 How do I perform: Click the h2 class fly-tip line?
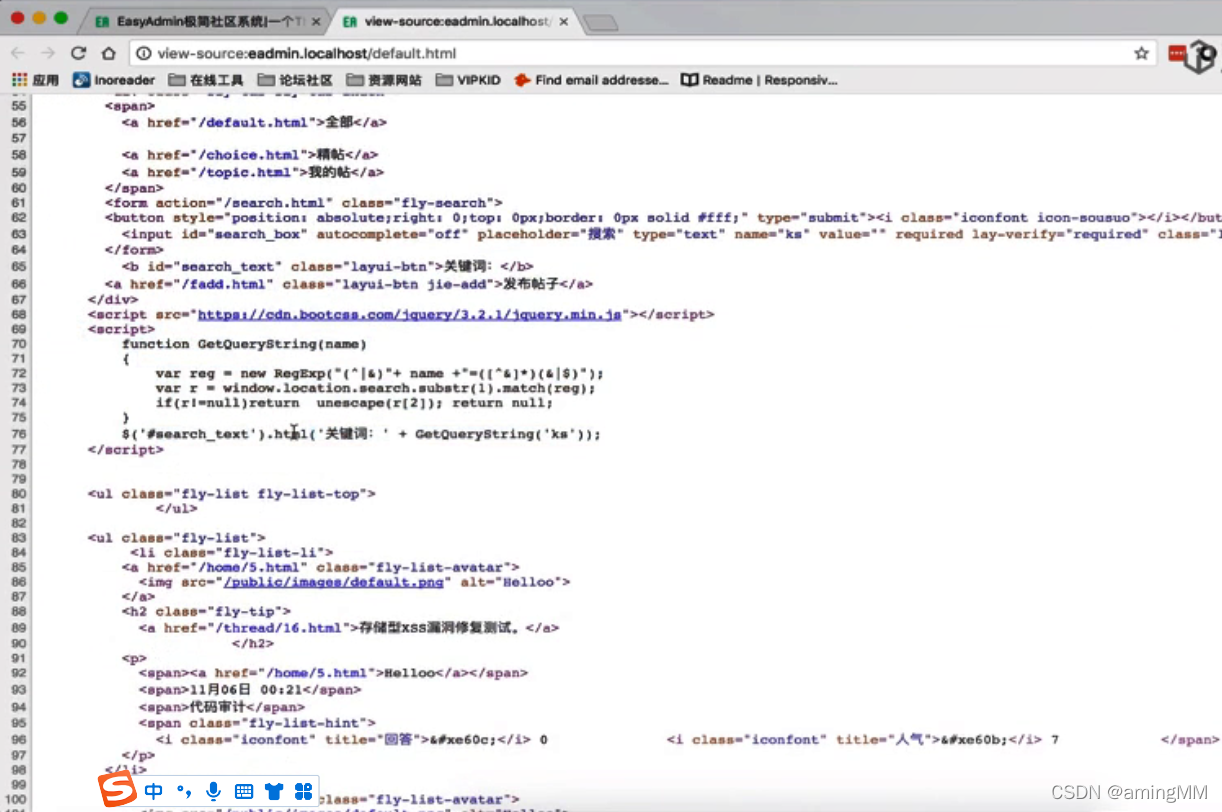click(207, 611)
